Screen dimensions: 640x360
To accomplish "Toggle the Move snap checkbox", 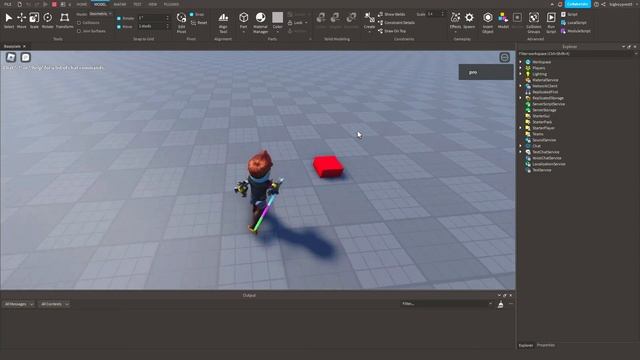I will click(119, 27).
